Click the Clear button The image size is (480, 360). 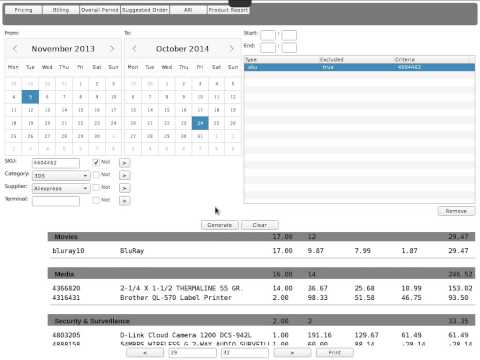point(260,225)
